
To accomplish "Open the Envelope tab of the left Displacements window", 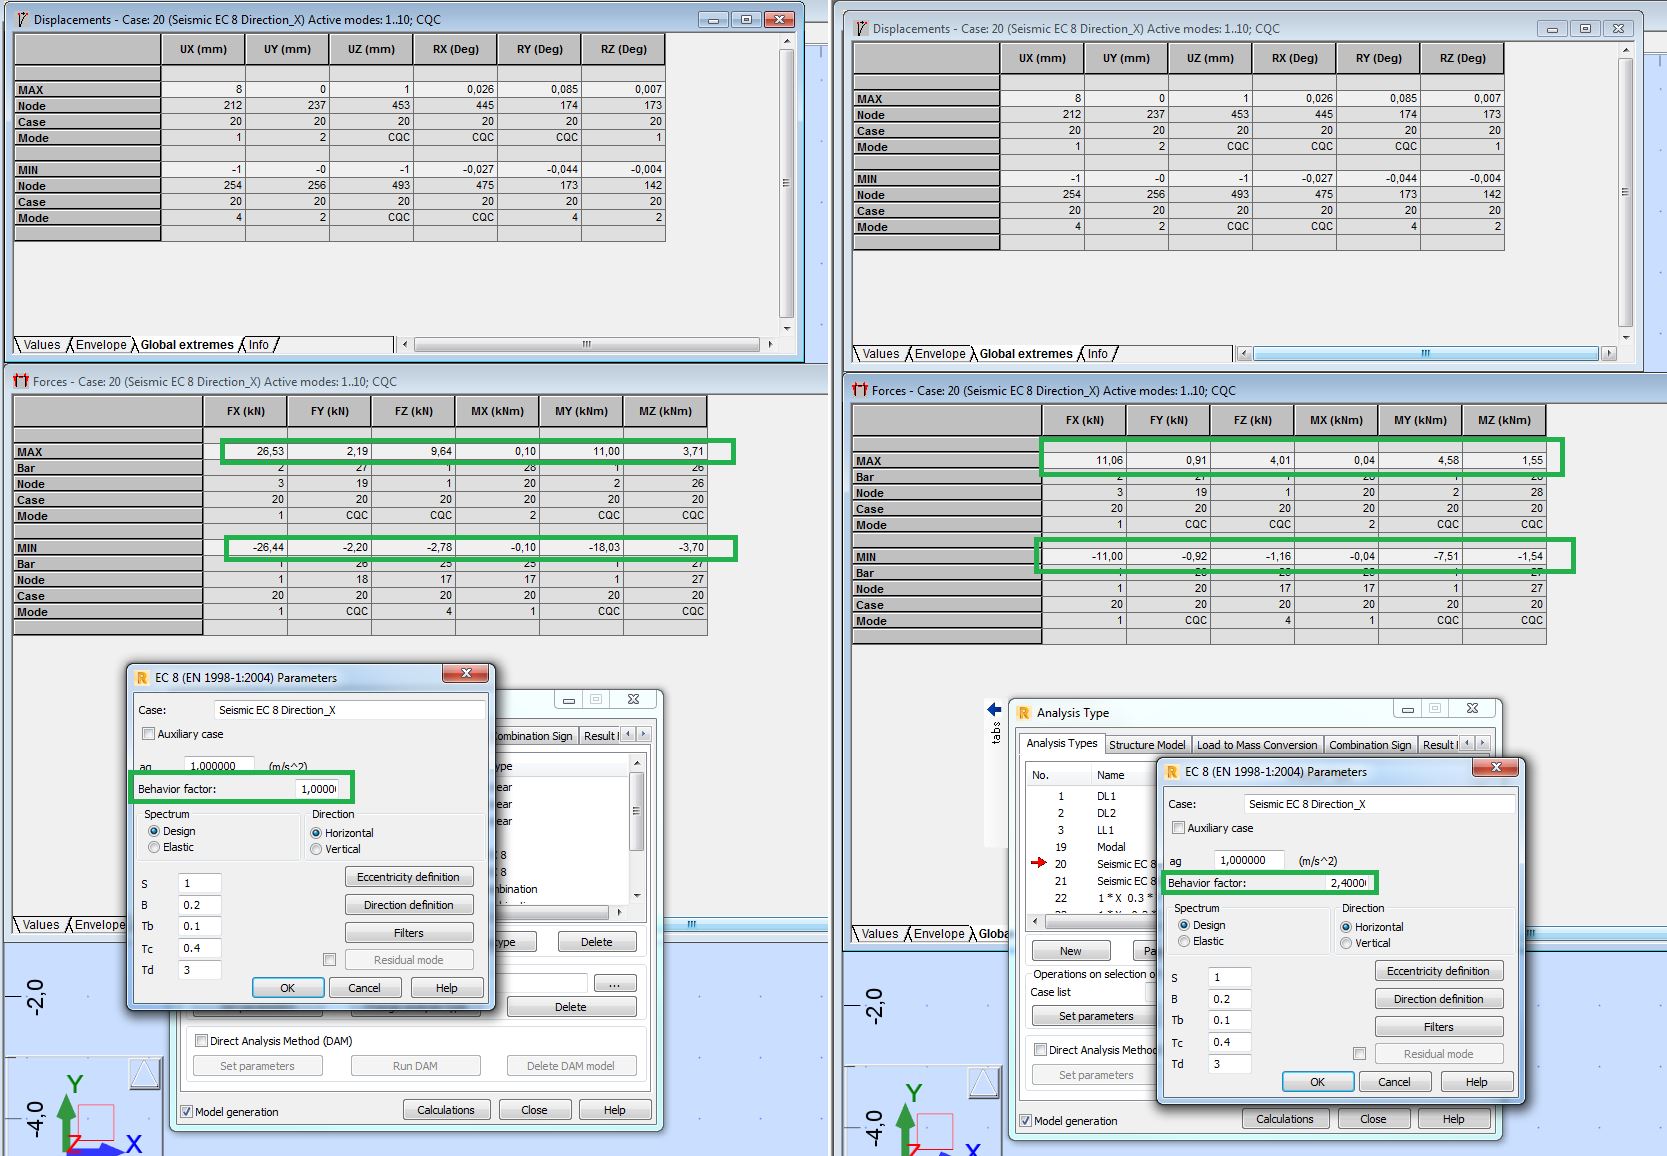I will (101, 345).
